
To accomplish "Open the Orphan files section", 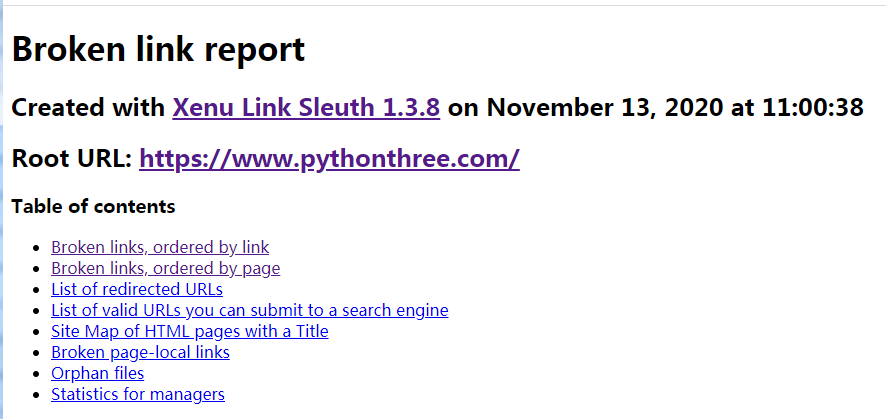I will coord(97,373).
